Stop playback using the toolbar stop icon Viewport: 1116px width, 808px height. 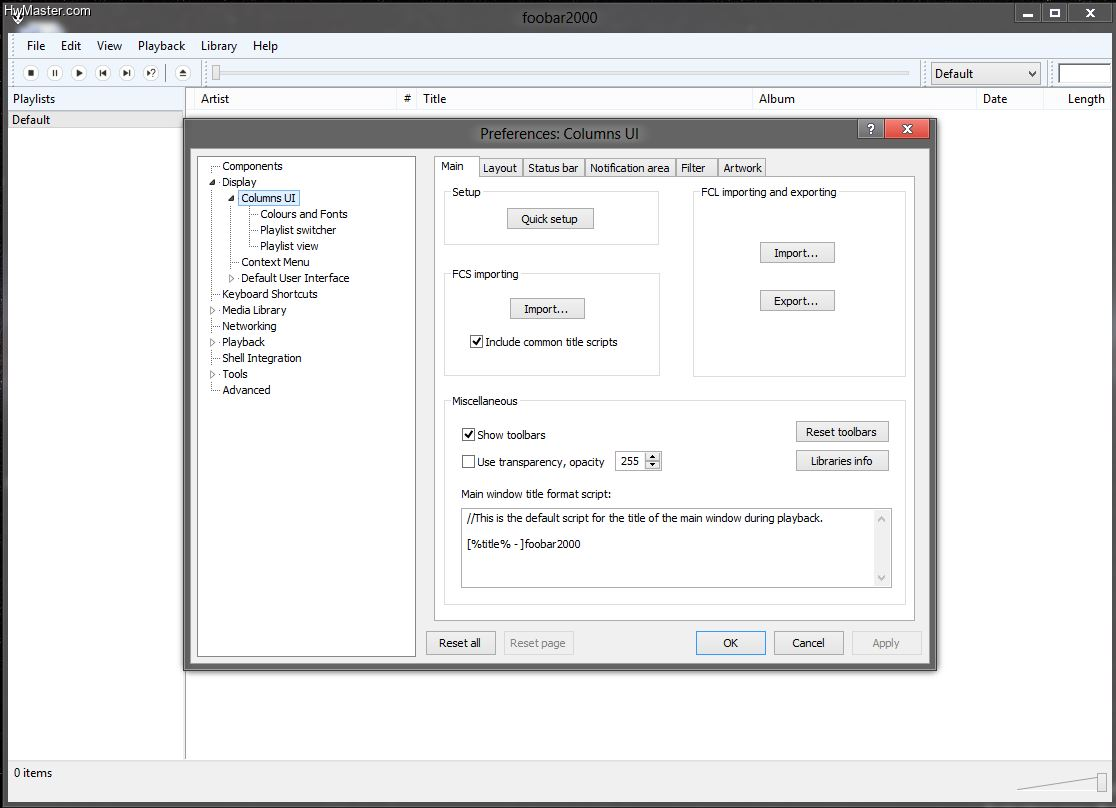(x=31, y=73)
